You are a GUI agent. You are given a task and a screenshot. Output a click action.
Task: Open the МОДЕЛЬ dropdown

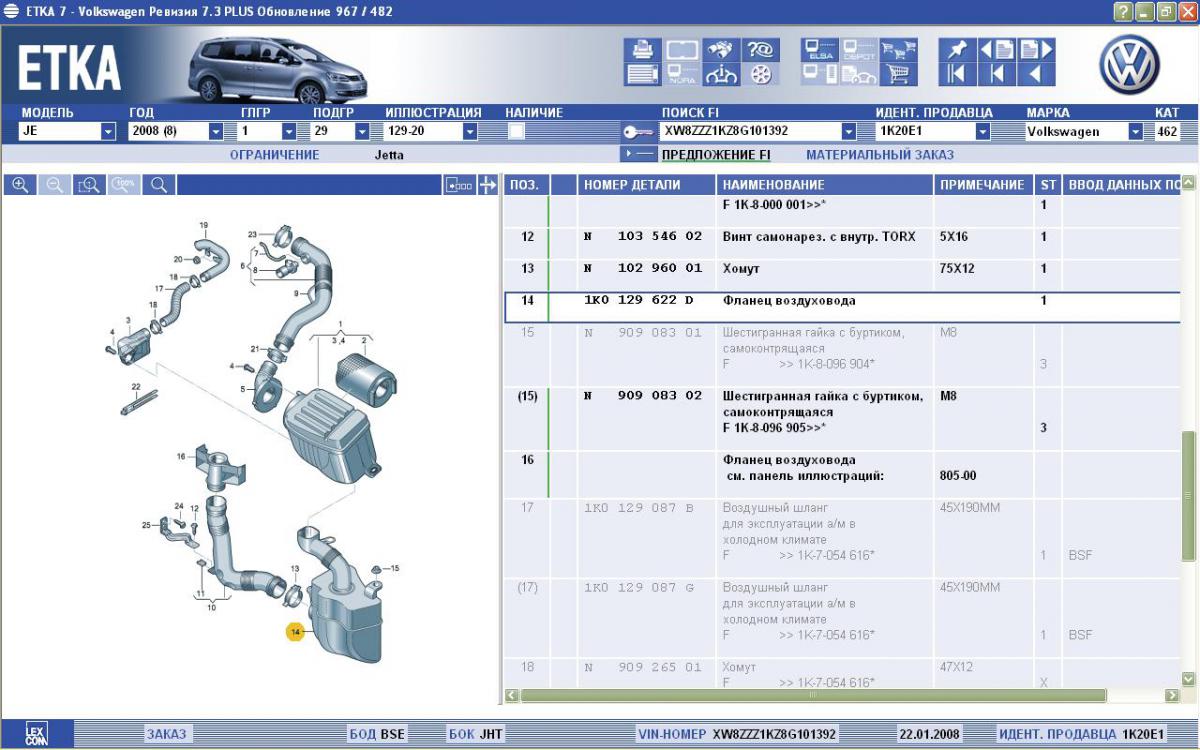108,131
